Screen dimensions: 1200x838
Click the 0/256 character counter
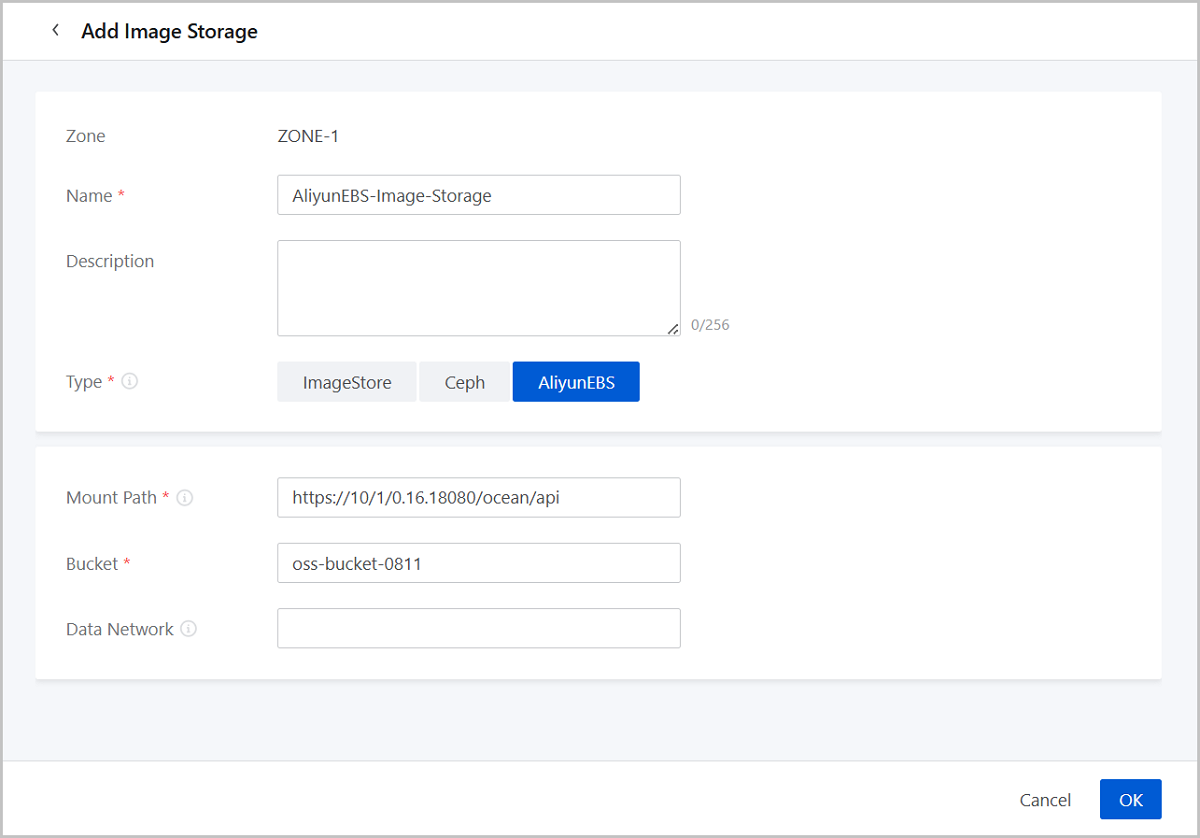[x=710, y=325]
